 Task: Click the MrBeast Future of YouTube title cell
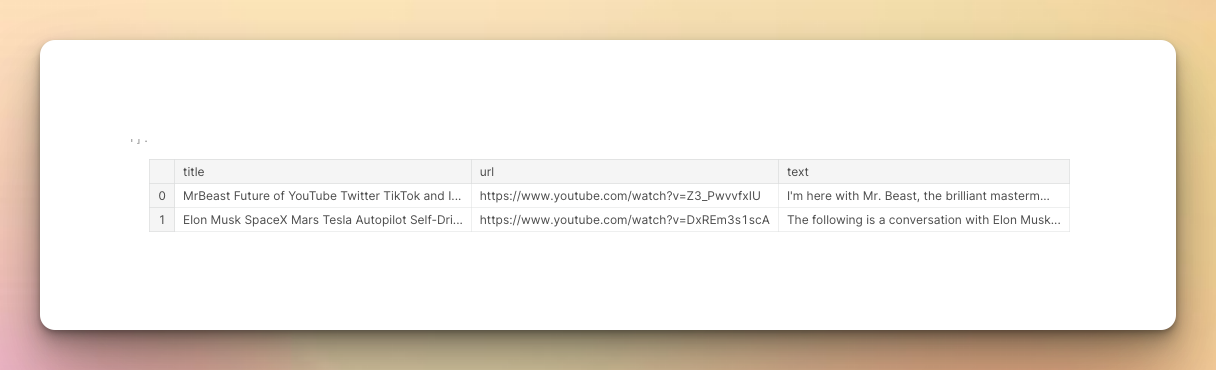coord(322,196)
